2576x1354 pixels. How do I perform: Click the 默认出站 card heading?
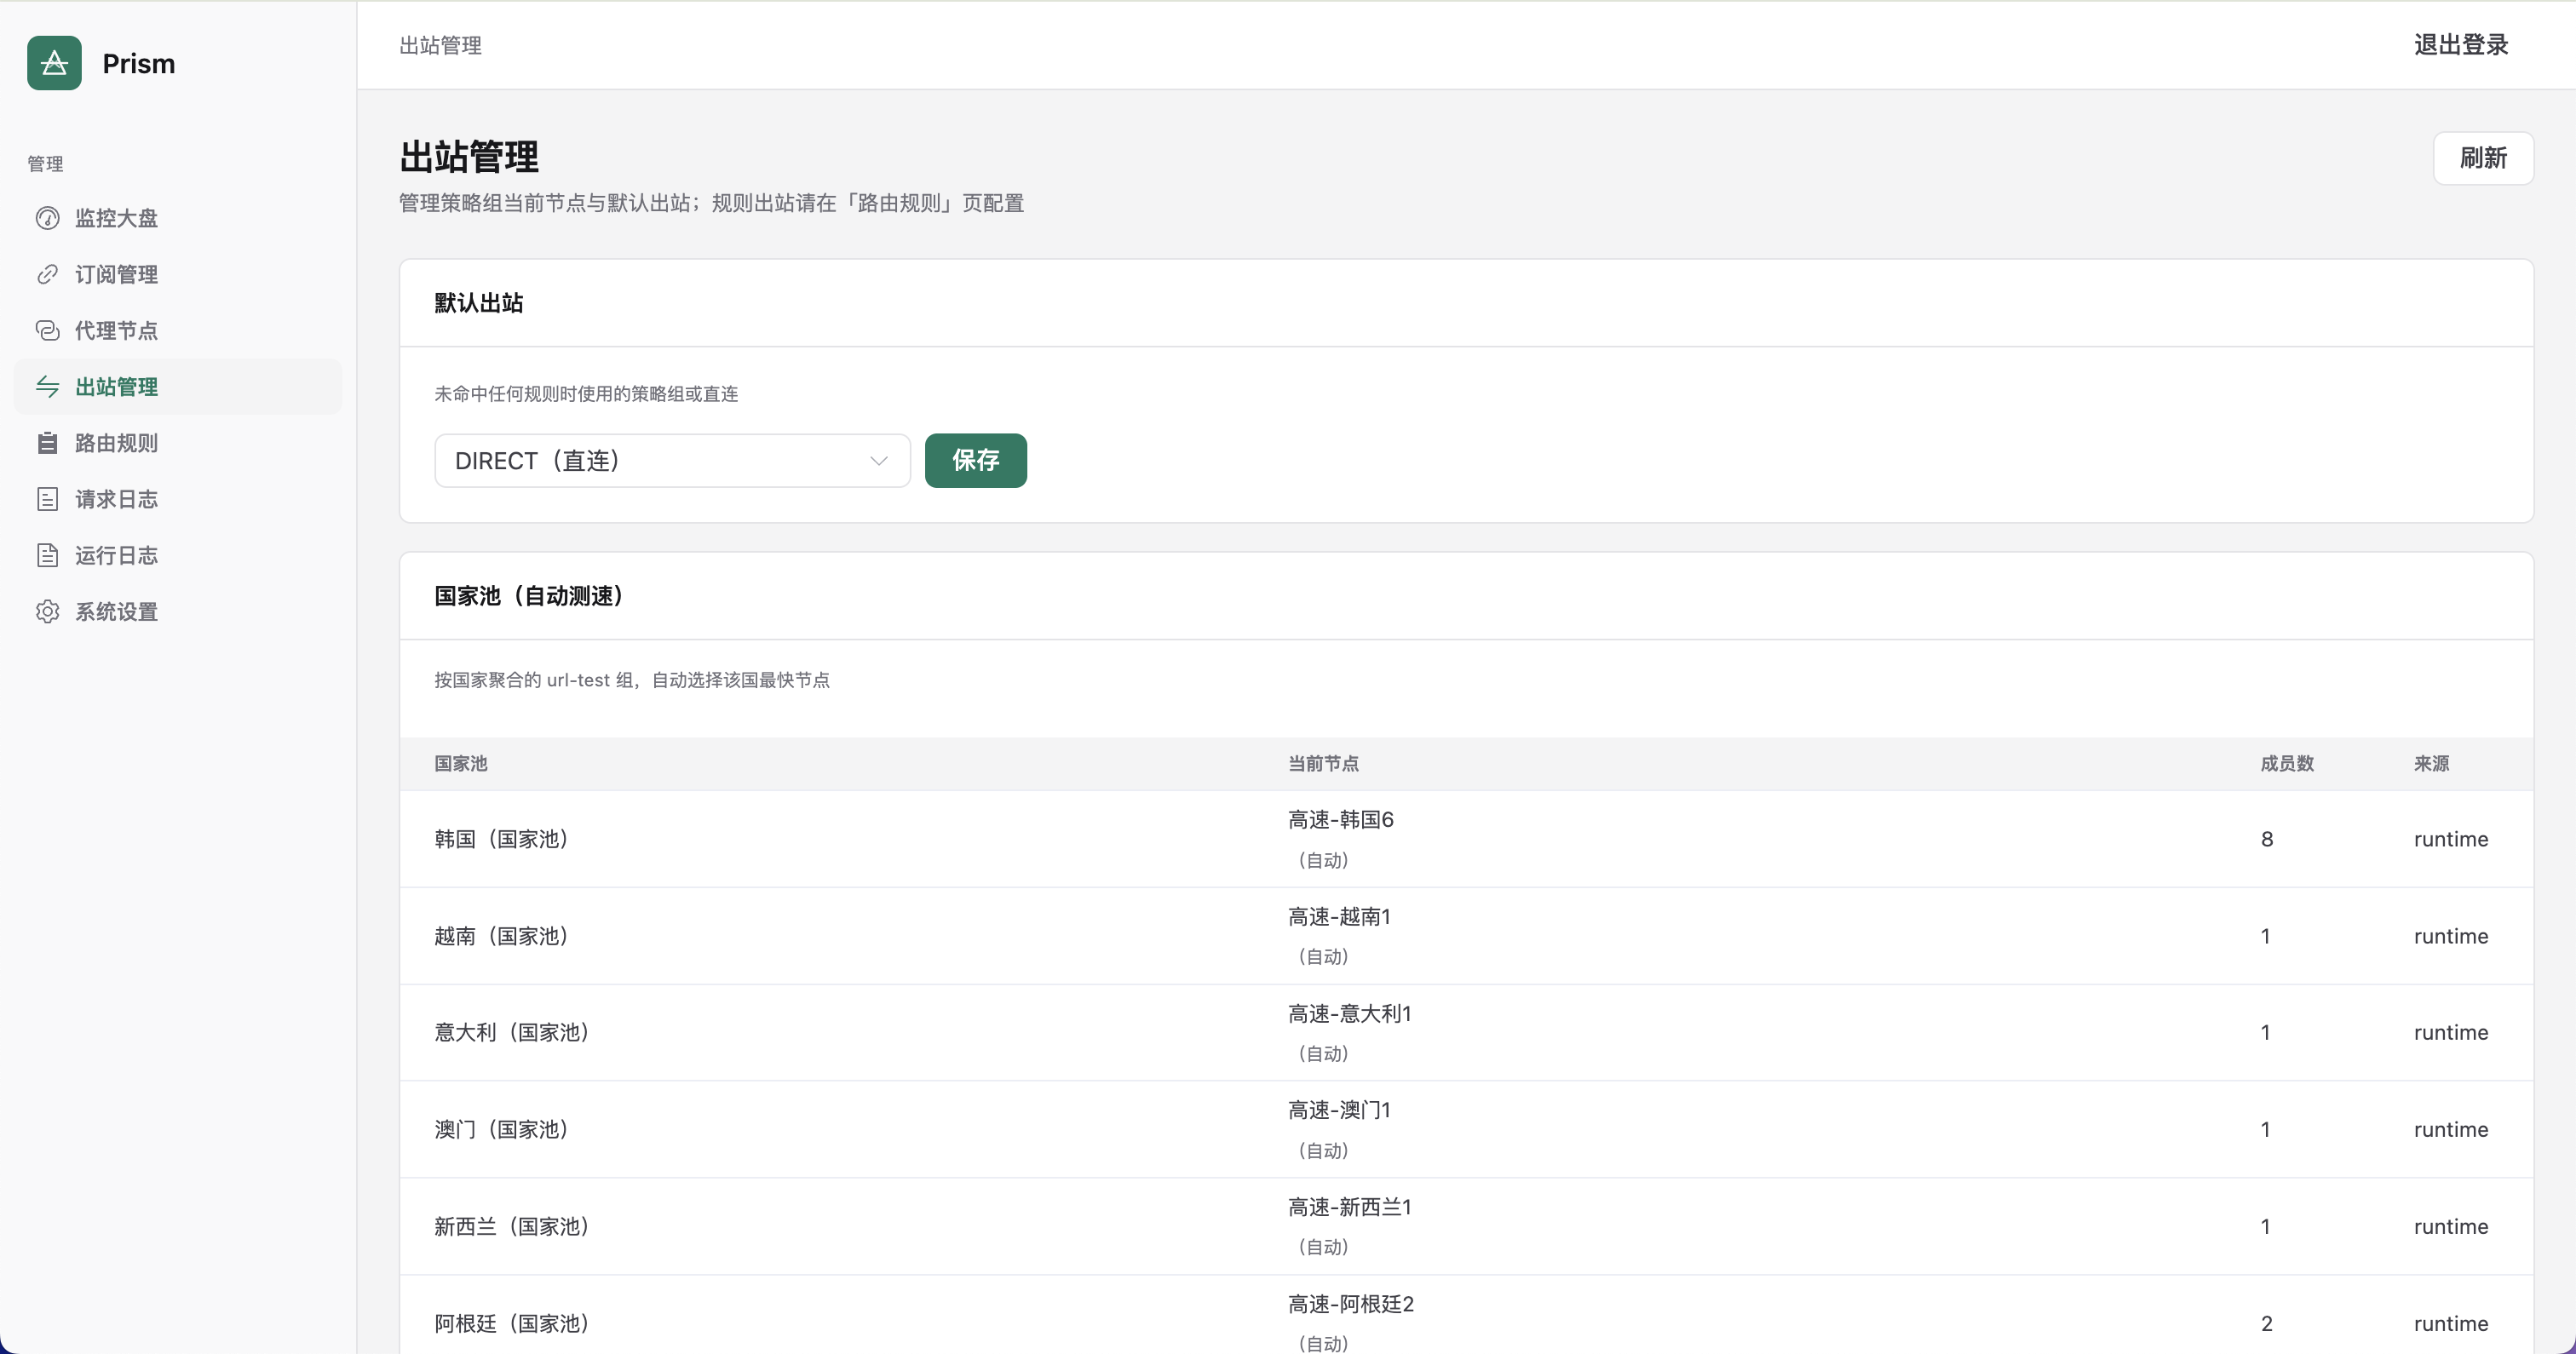[478, 303]
